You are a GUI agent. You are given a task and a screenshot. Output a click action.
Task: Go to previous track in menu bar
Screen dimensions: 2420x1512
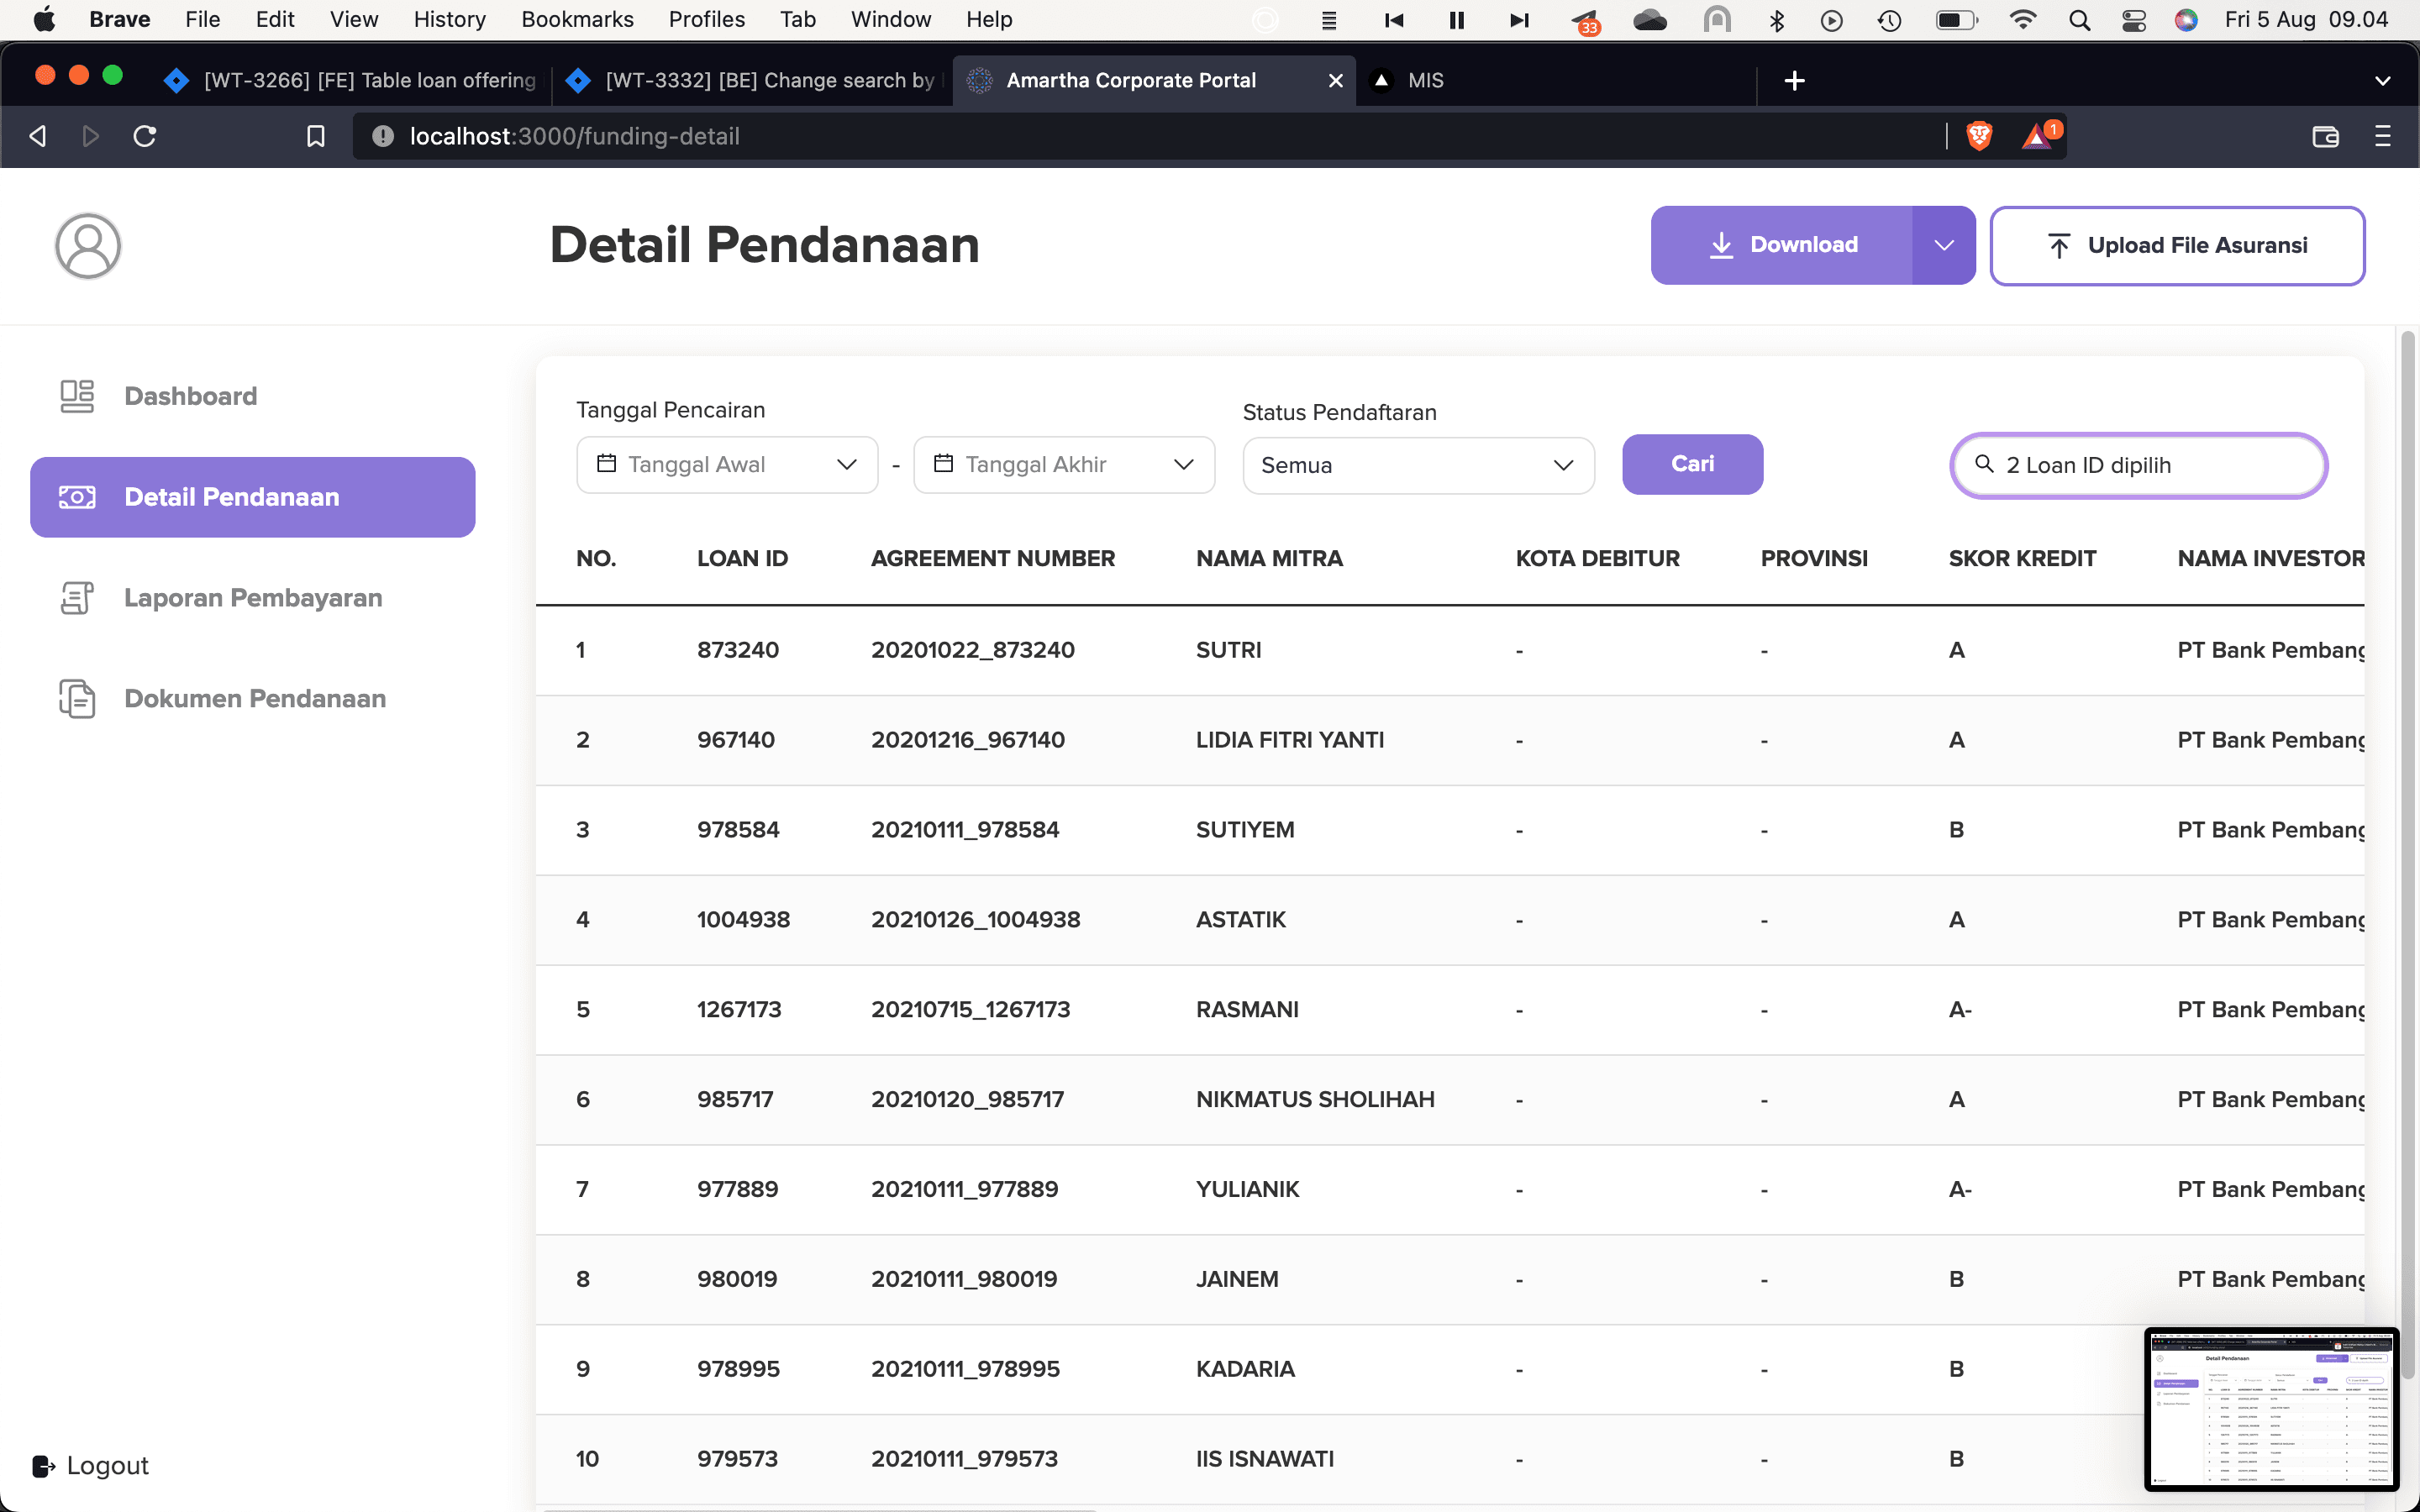(1395, 20)
